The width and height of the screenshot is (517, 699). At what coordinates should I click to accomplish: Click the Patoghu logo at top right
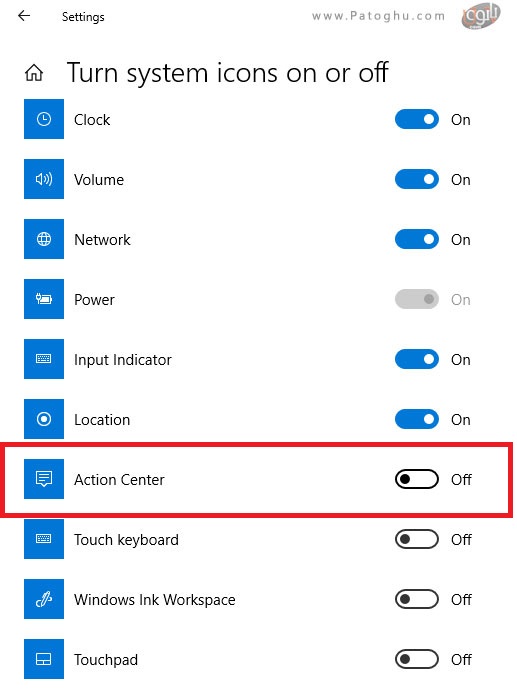480,16
